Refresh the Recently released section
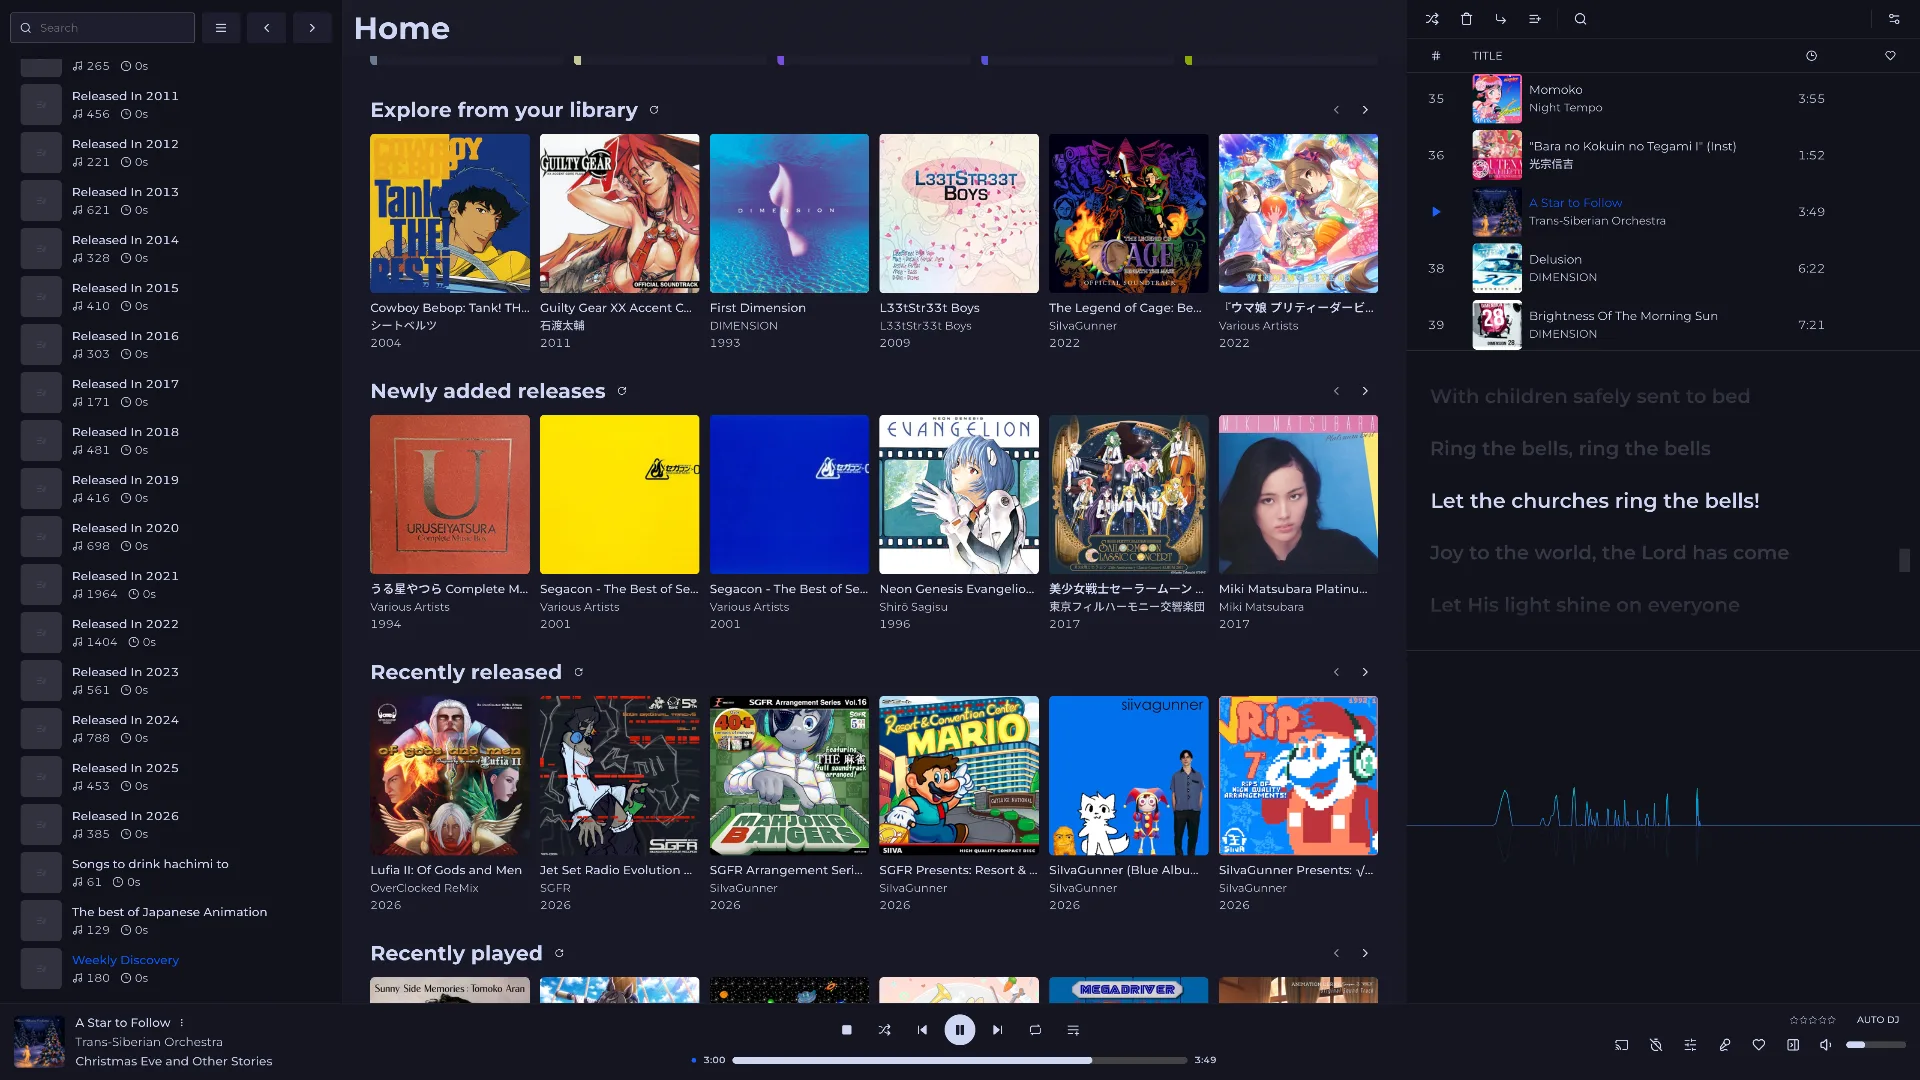This screenshot has height=1080, width=1920. pos(578,672)
